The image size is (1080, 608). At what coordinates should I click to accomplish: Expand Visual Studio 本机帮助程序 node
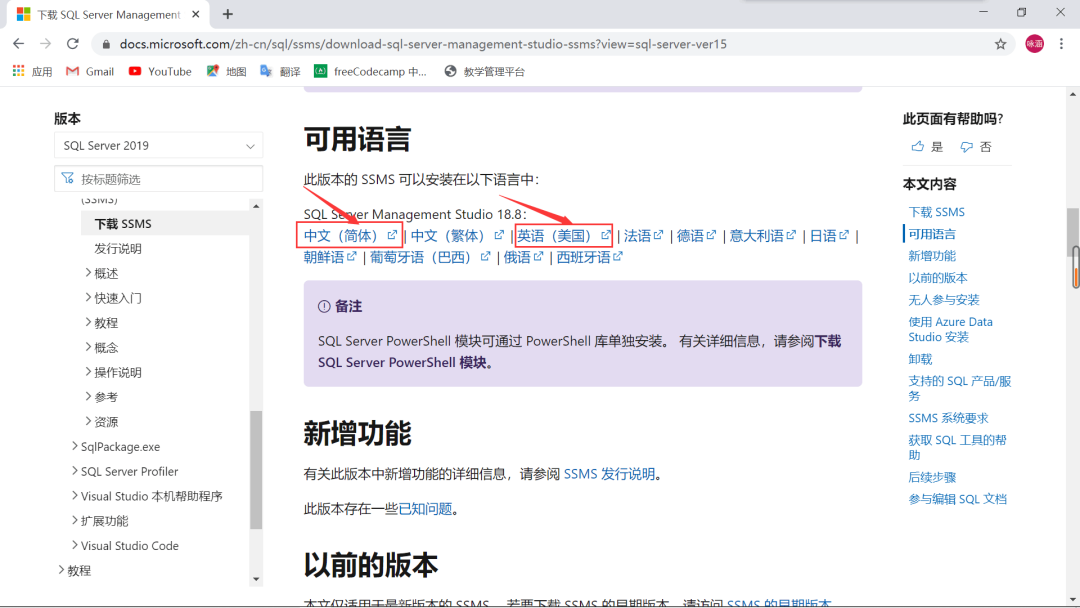(x=74, y=496)
